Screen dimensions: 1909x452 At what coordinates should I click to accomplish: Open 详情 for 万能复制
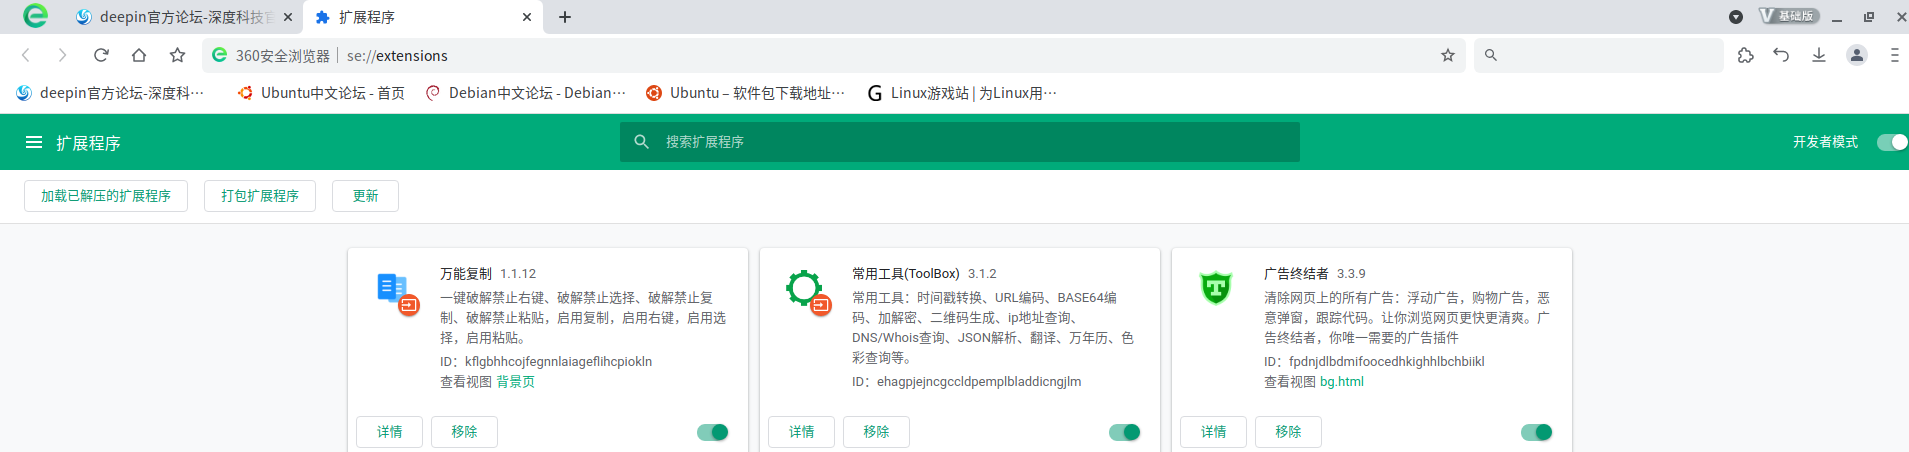[x=390, y=432]
